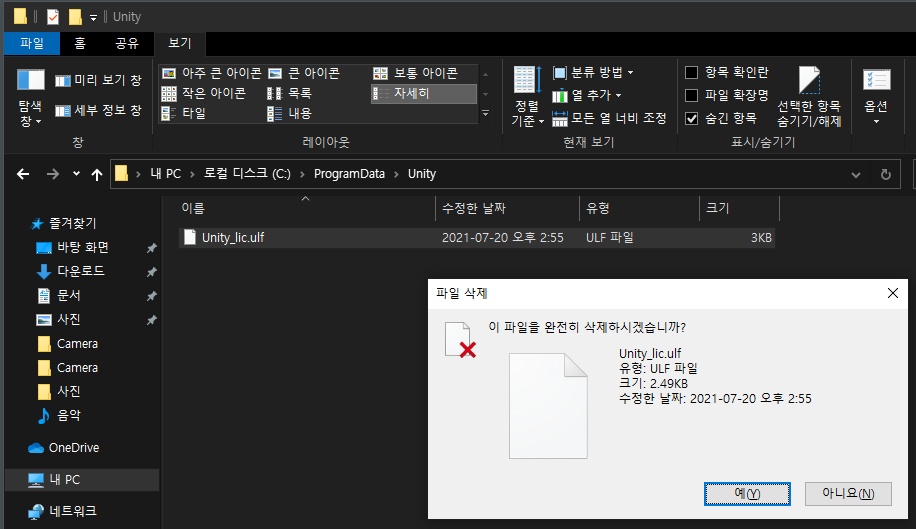Click 모든 열 너비 조정 size columns
The height and width of the screenshot is (529, 916).
coord(609,119)
